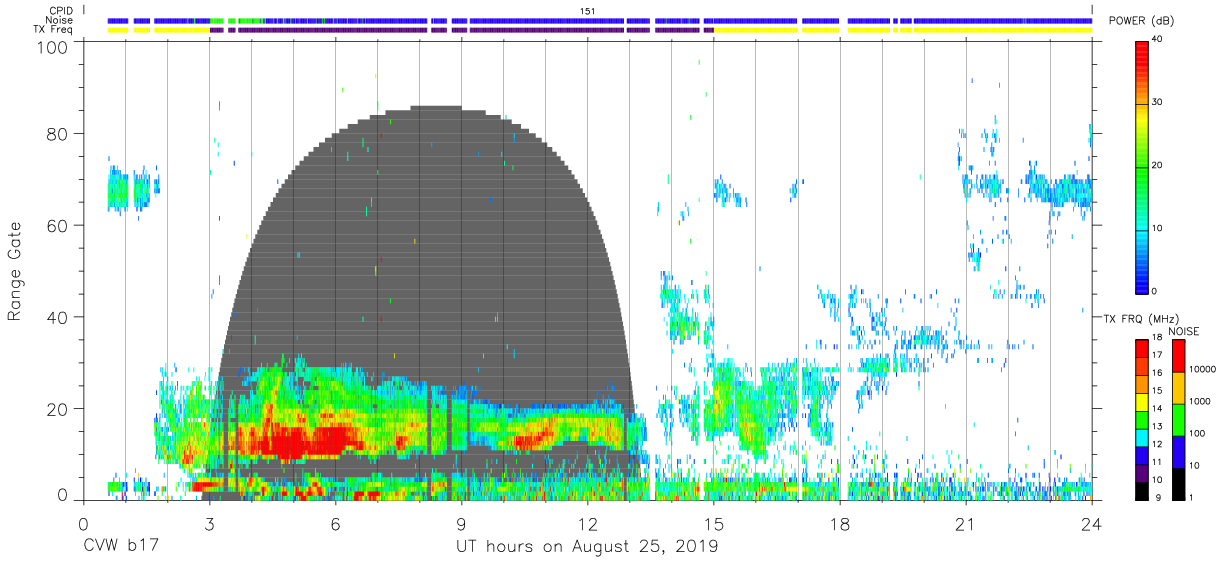This screenshot has width=1228, height=567.
Task: Click the 100 label on NOISE legend
Action: 1197,433
